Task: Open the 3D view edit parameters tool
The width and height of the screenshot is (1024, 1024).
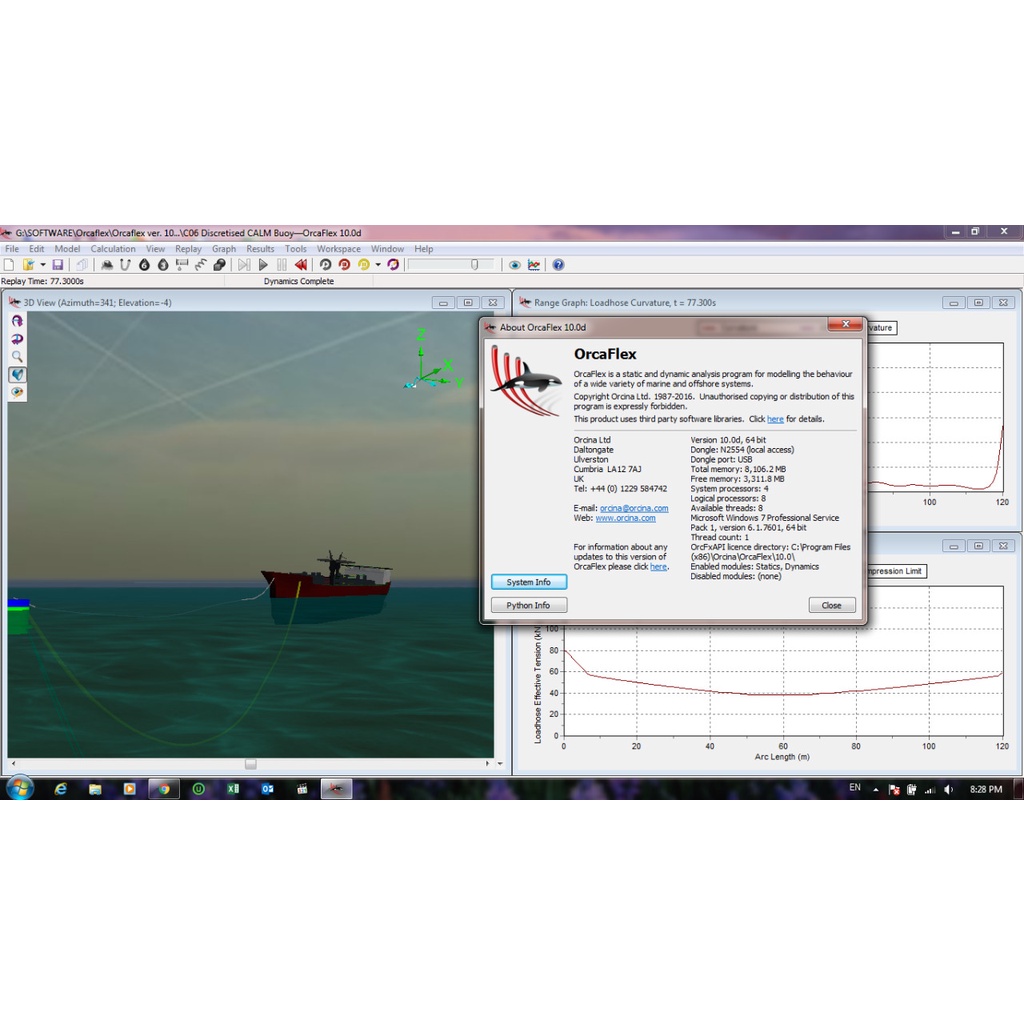Action: click(17, 392)
